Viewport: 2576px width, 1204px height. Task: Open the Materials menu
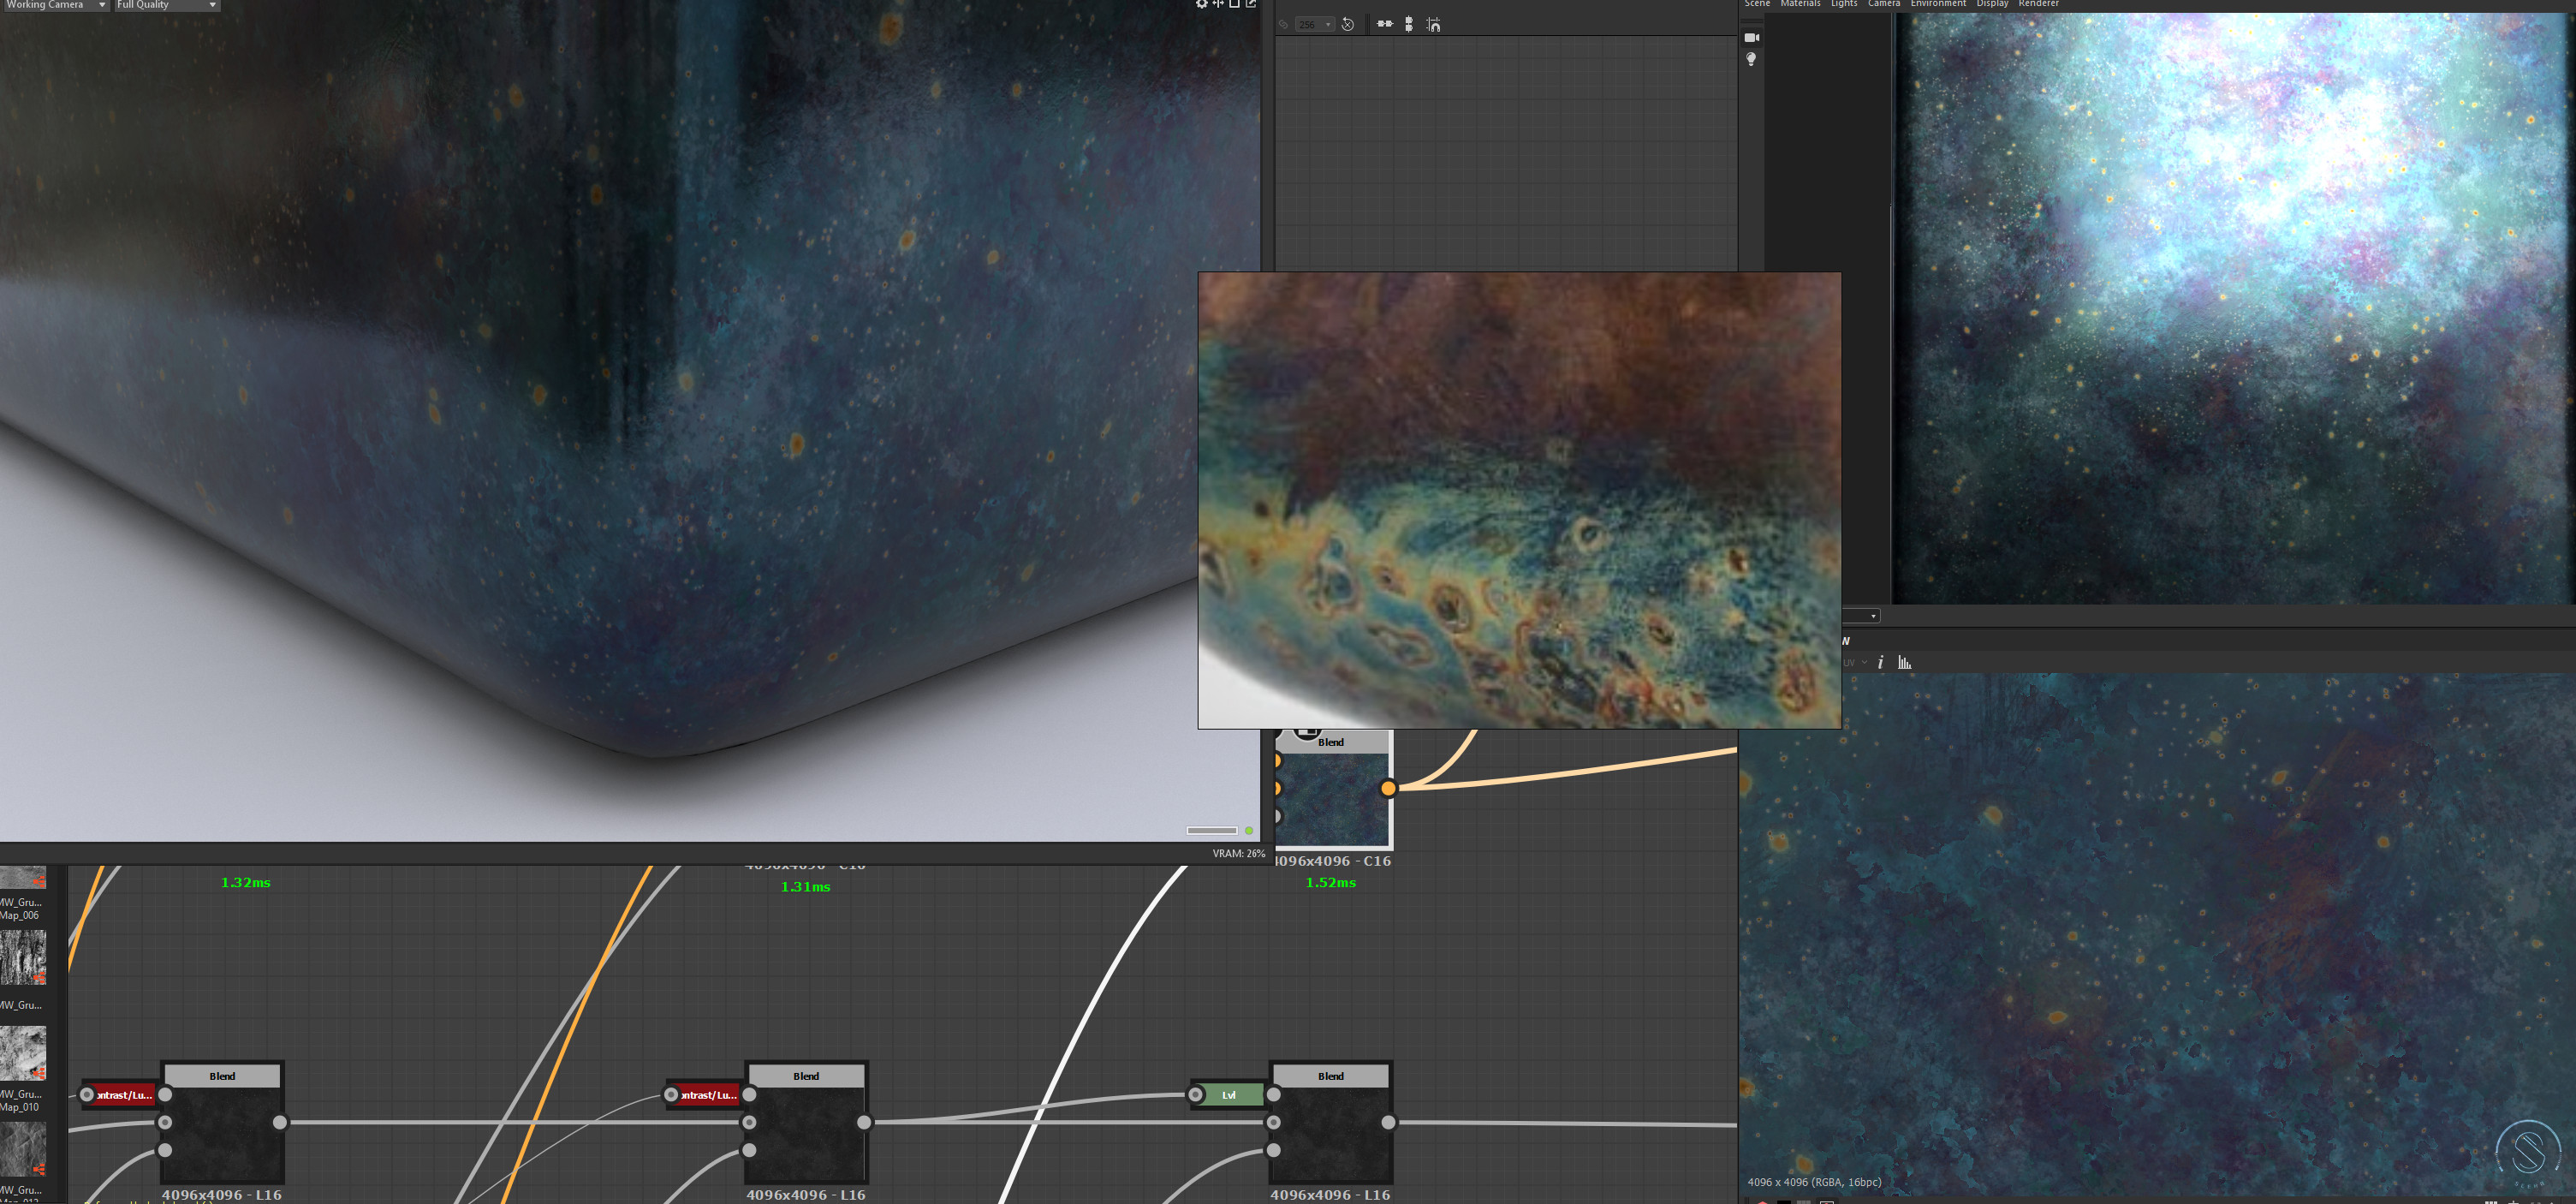1800,4
